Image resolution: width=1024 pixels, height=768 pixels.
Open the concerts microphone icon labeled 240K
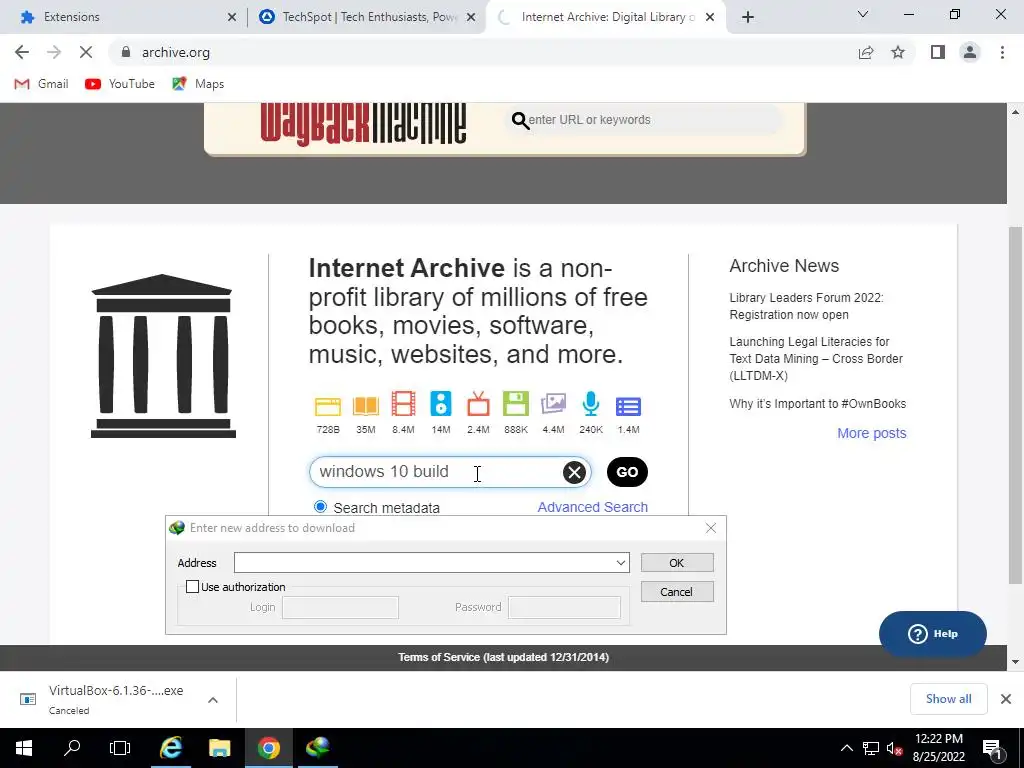pyautogui.click(x=591, y=404)
